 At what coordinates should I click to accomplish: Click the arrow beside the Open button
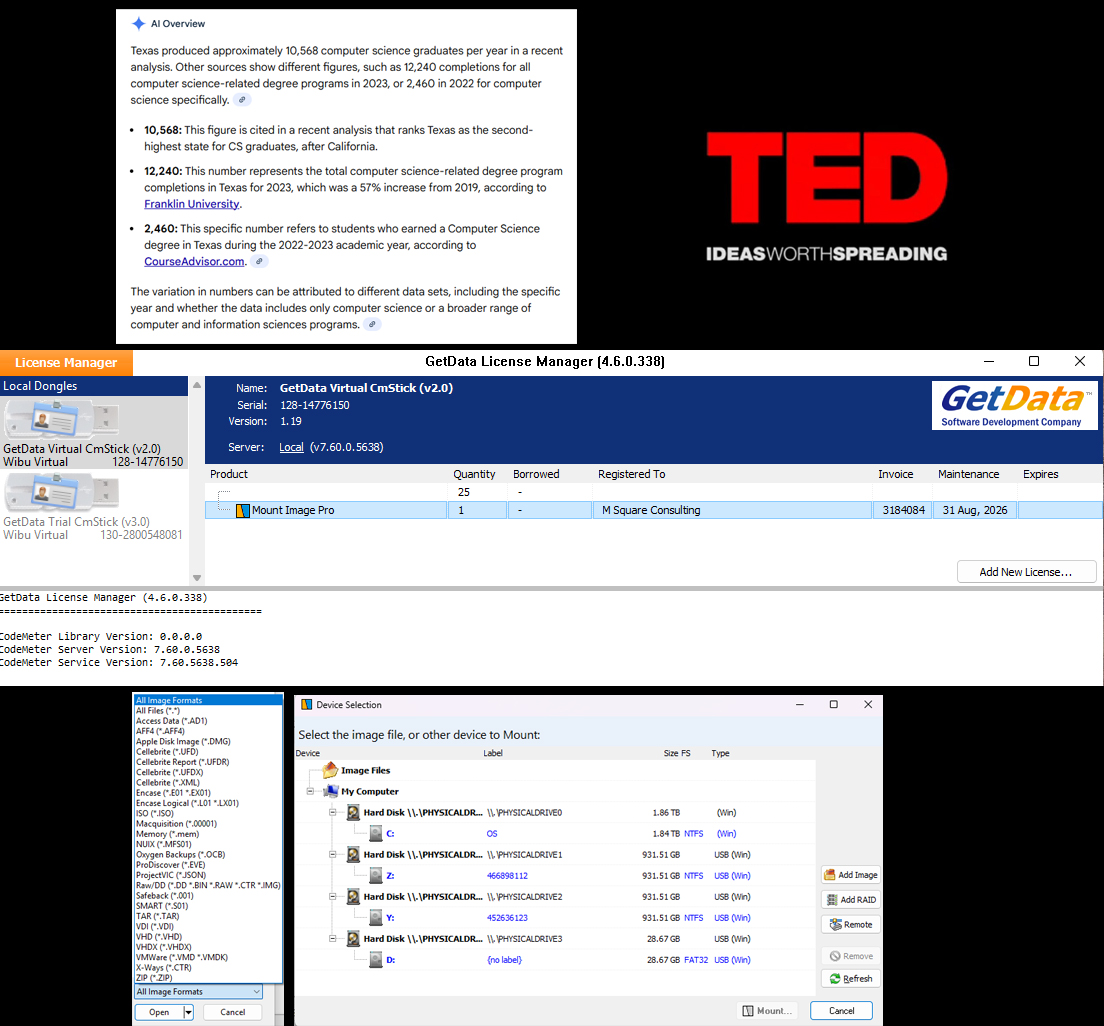(x=188, y=1012)
